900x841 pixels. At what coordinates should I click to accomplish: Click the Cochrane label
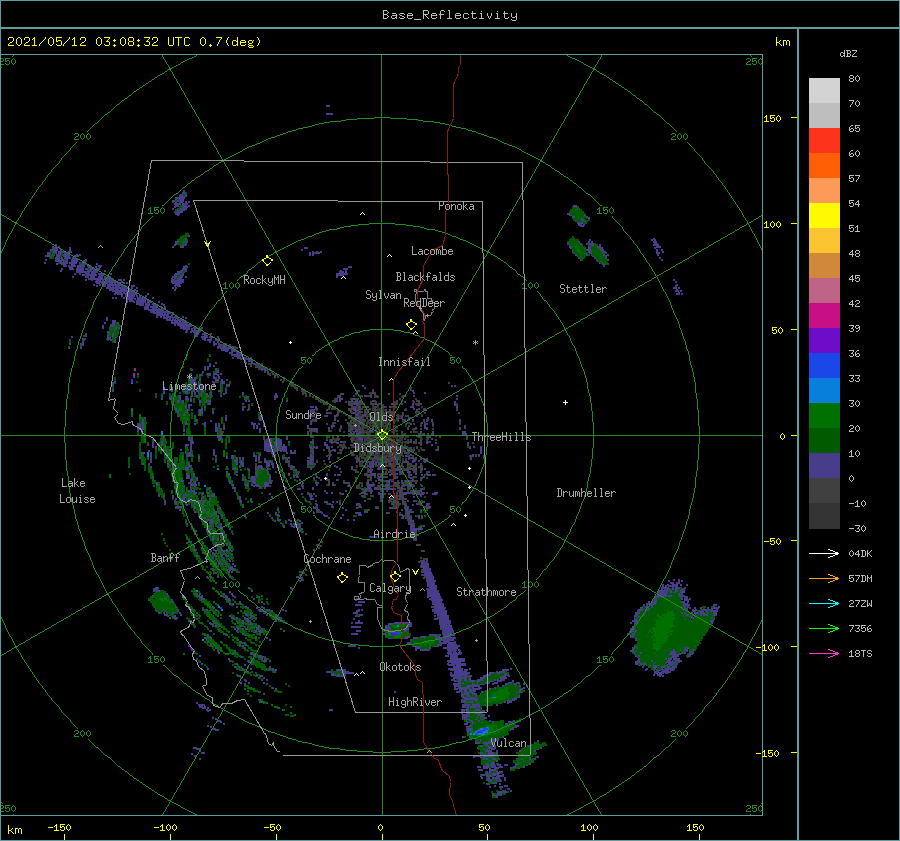(x=327, y=559)
